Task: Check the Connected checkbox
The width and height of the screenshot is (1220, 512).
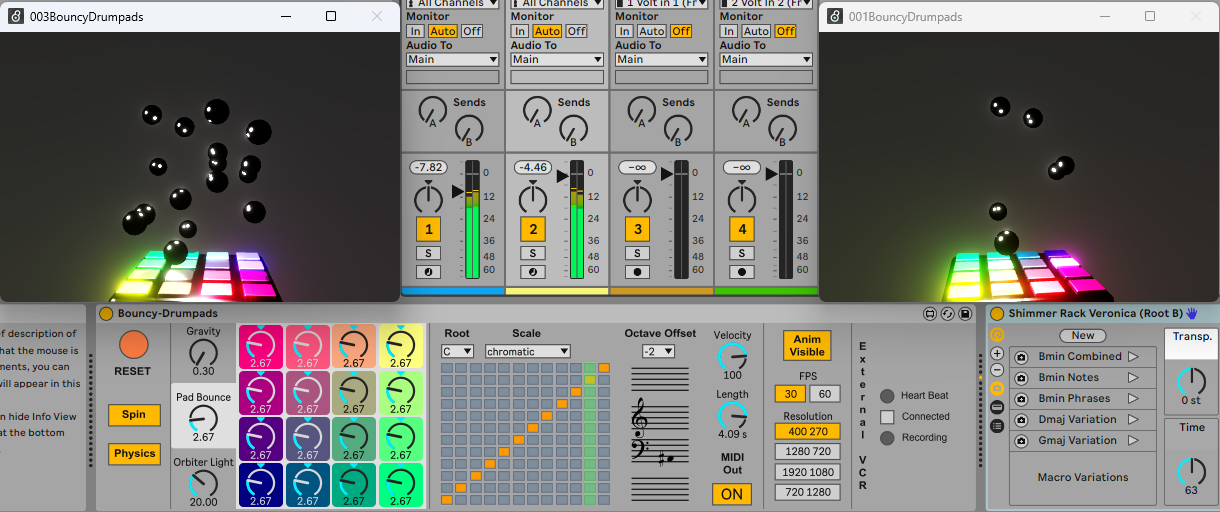Action: pyautogui.click(x=887, y=416)
